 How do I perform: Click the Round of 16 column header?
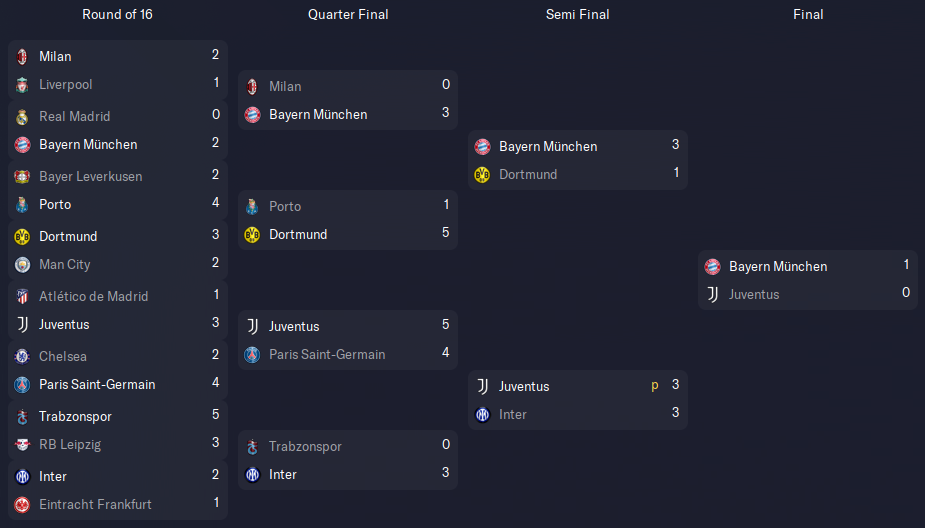pos(117,14)
